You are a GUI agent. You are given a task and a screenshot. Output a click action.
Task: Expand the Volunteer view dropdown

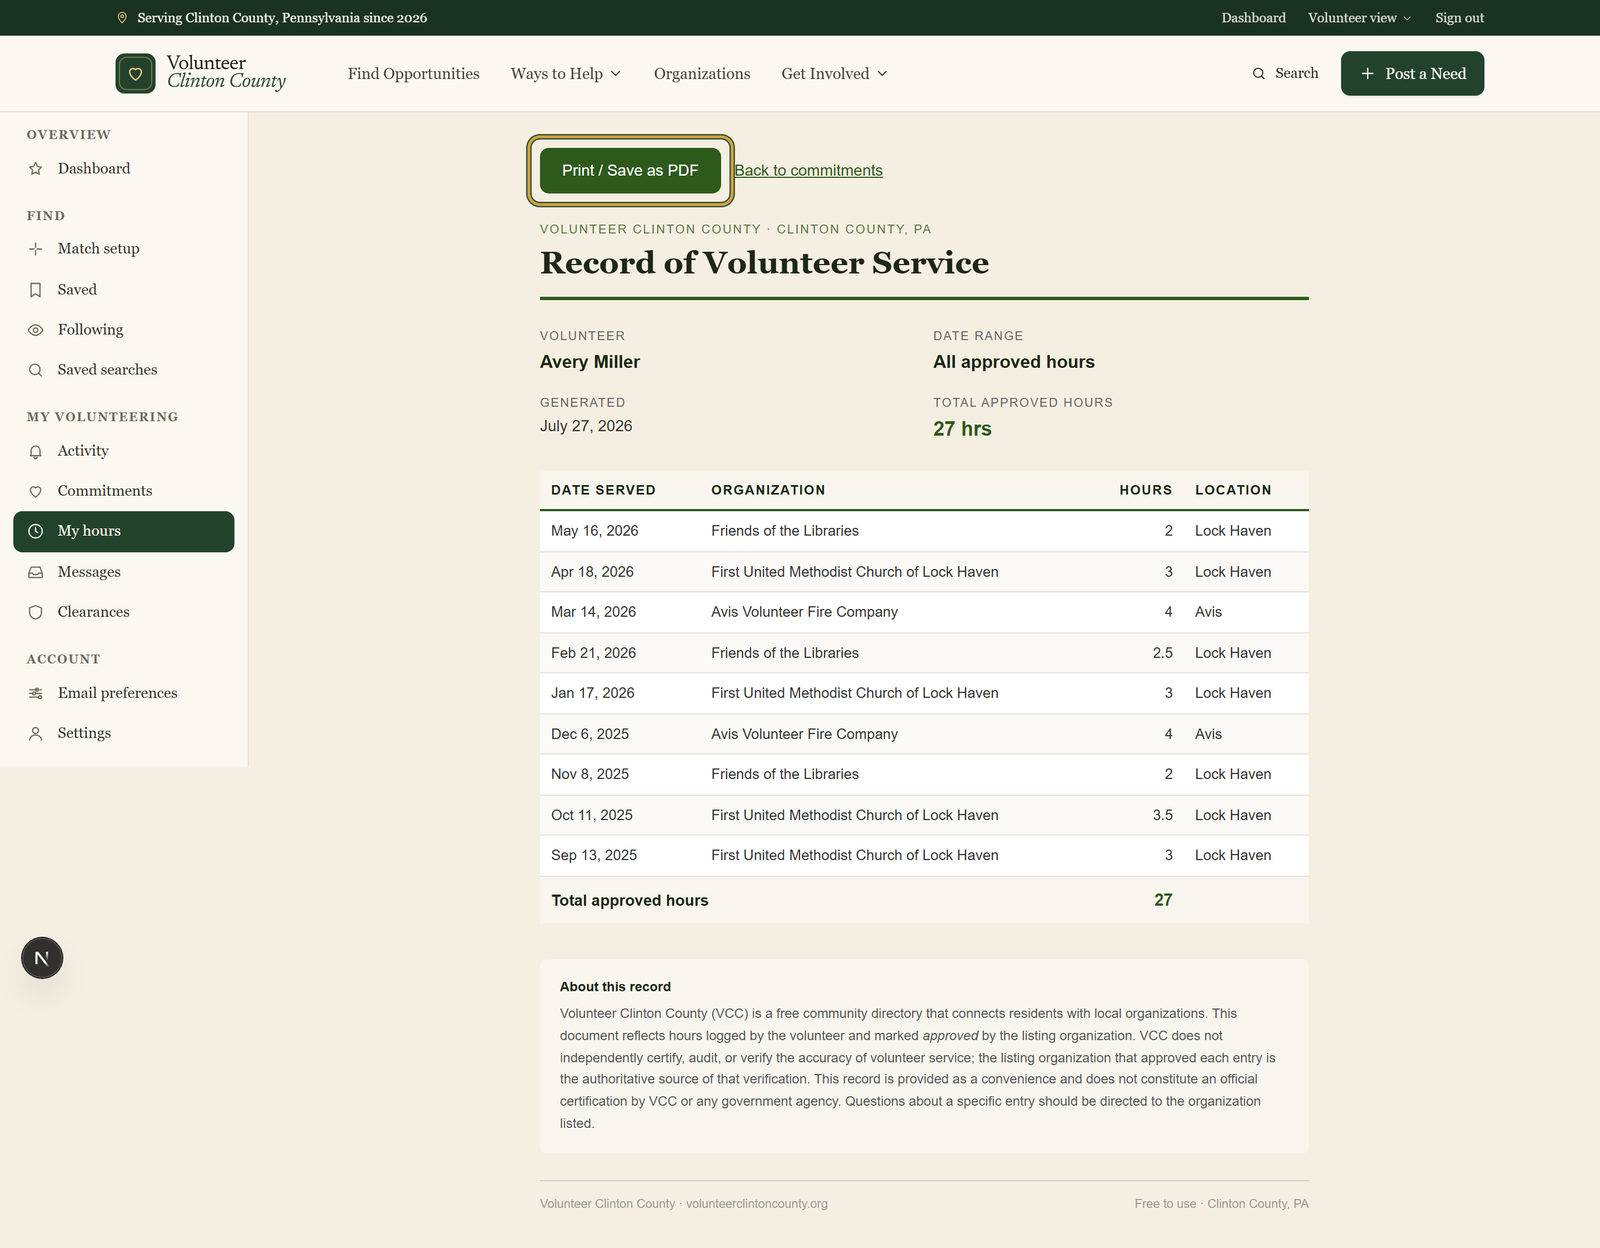1359,18
